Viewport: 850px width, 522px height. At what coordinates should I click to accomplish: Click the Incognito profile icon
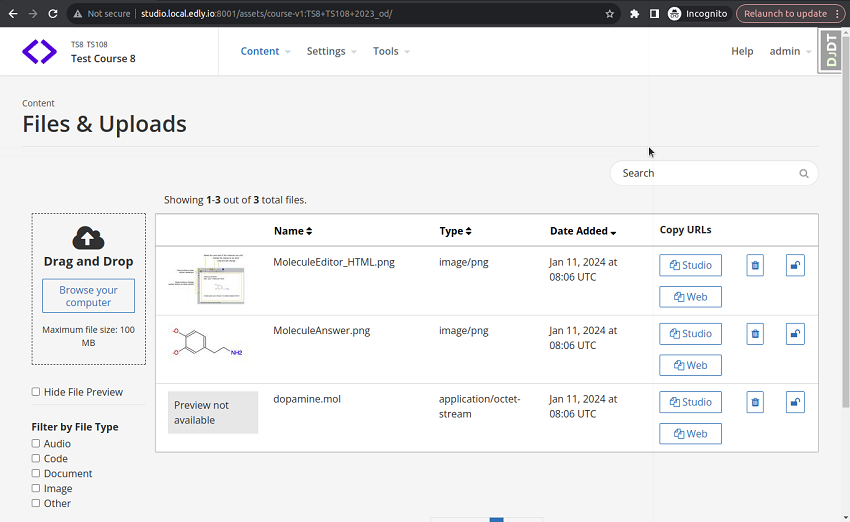tap(674, 14)
